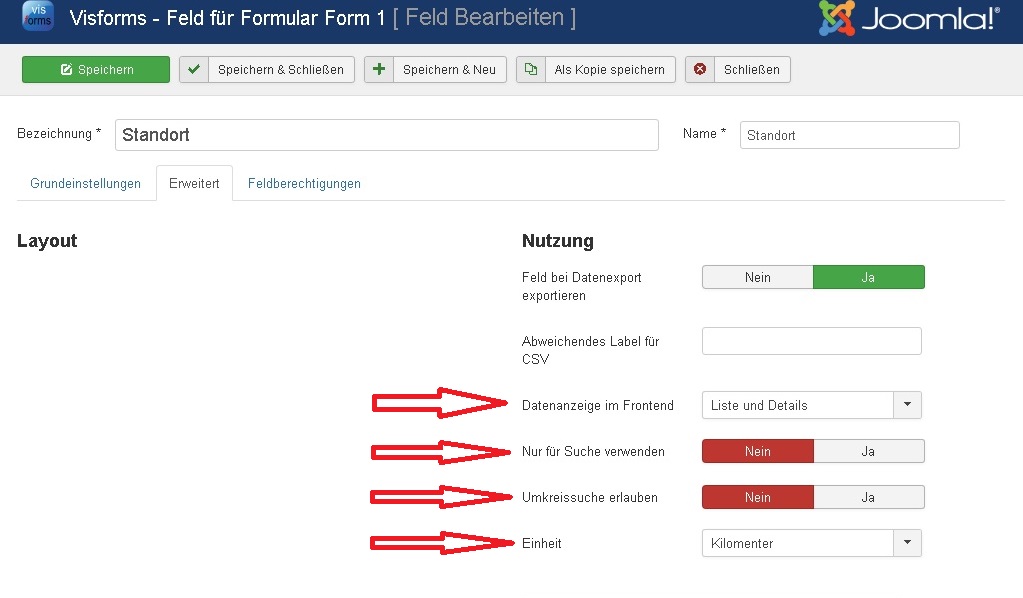Click the Abweichendes Label für CSV input field
Screen dimensions: 1023x598
coord(811,341)
